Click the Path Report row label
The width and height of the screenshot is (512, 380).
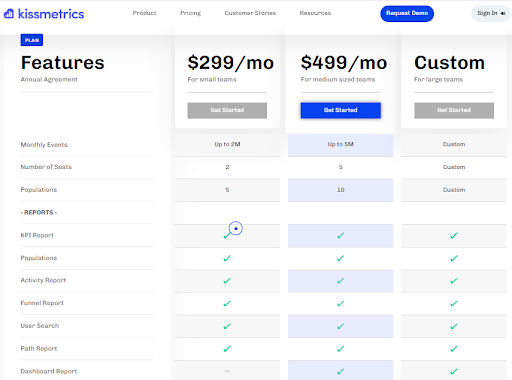(39, 348)
